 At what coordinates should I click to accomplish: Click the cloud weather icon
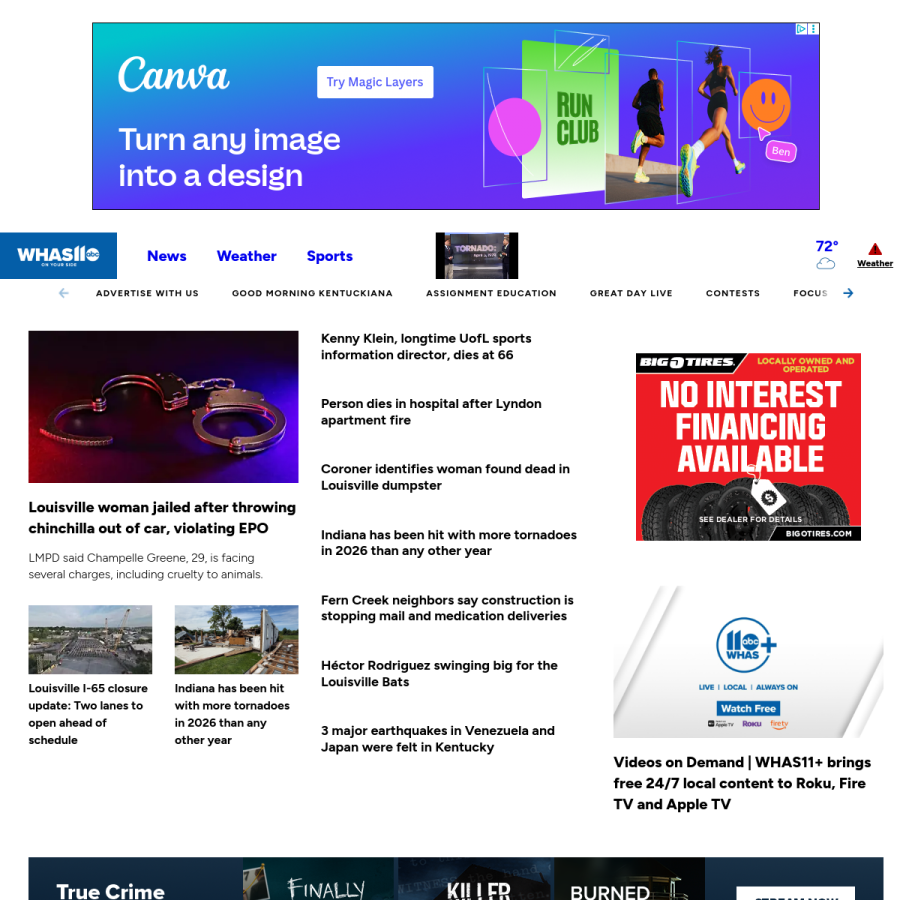coord(826,263)
